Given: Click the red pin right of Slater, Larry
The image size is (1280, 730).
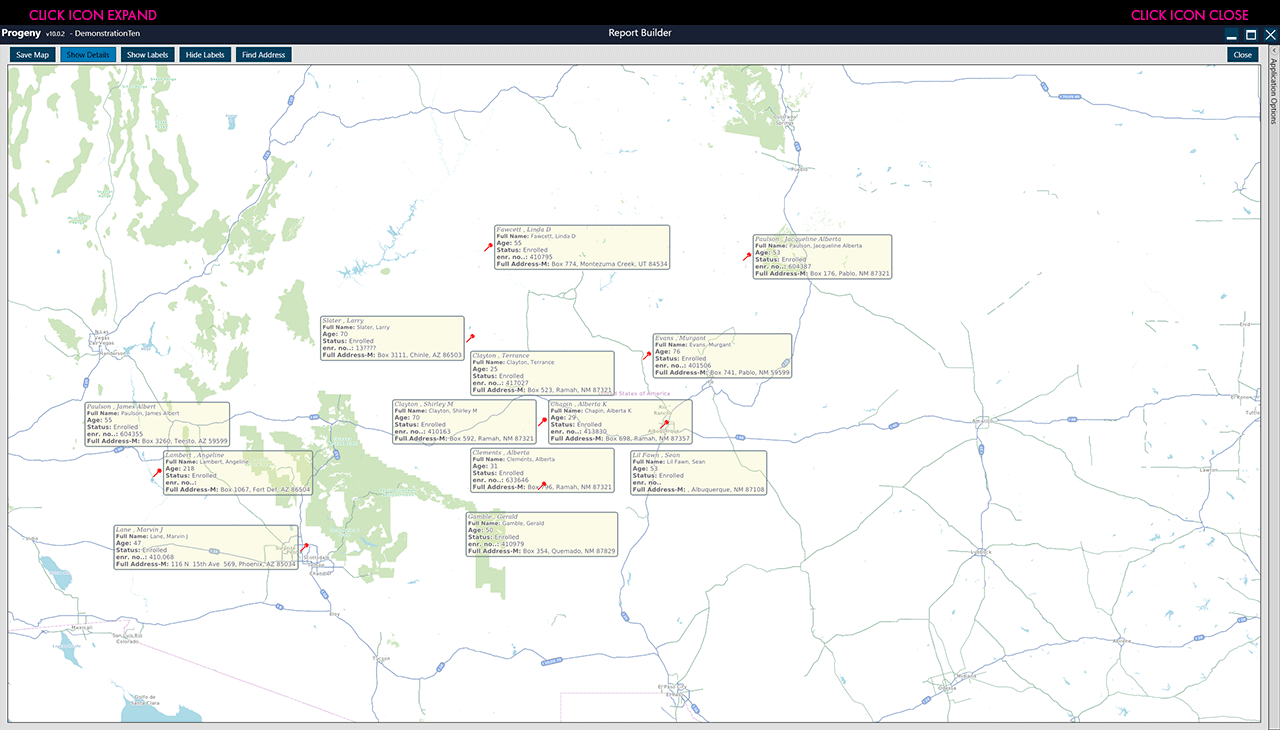Looking at the screenshot, I should (x=471, y=338).
